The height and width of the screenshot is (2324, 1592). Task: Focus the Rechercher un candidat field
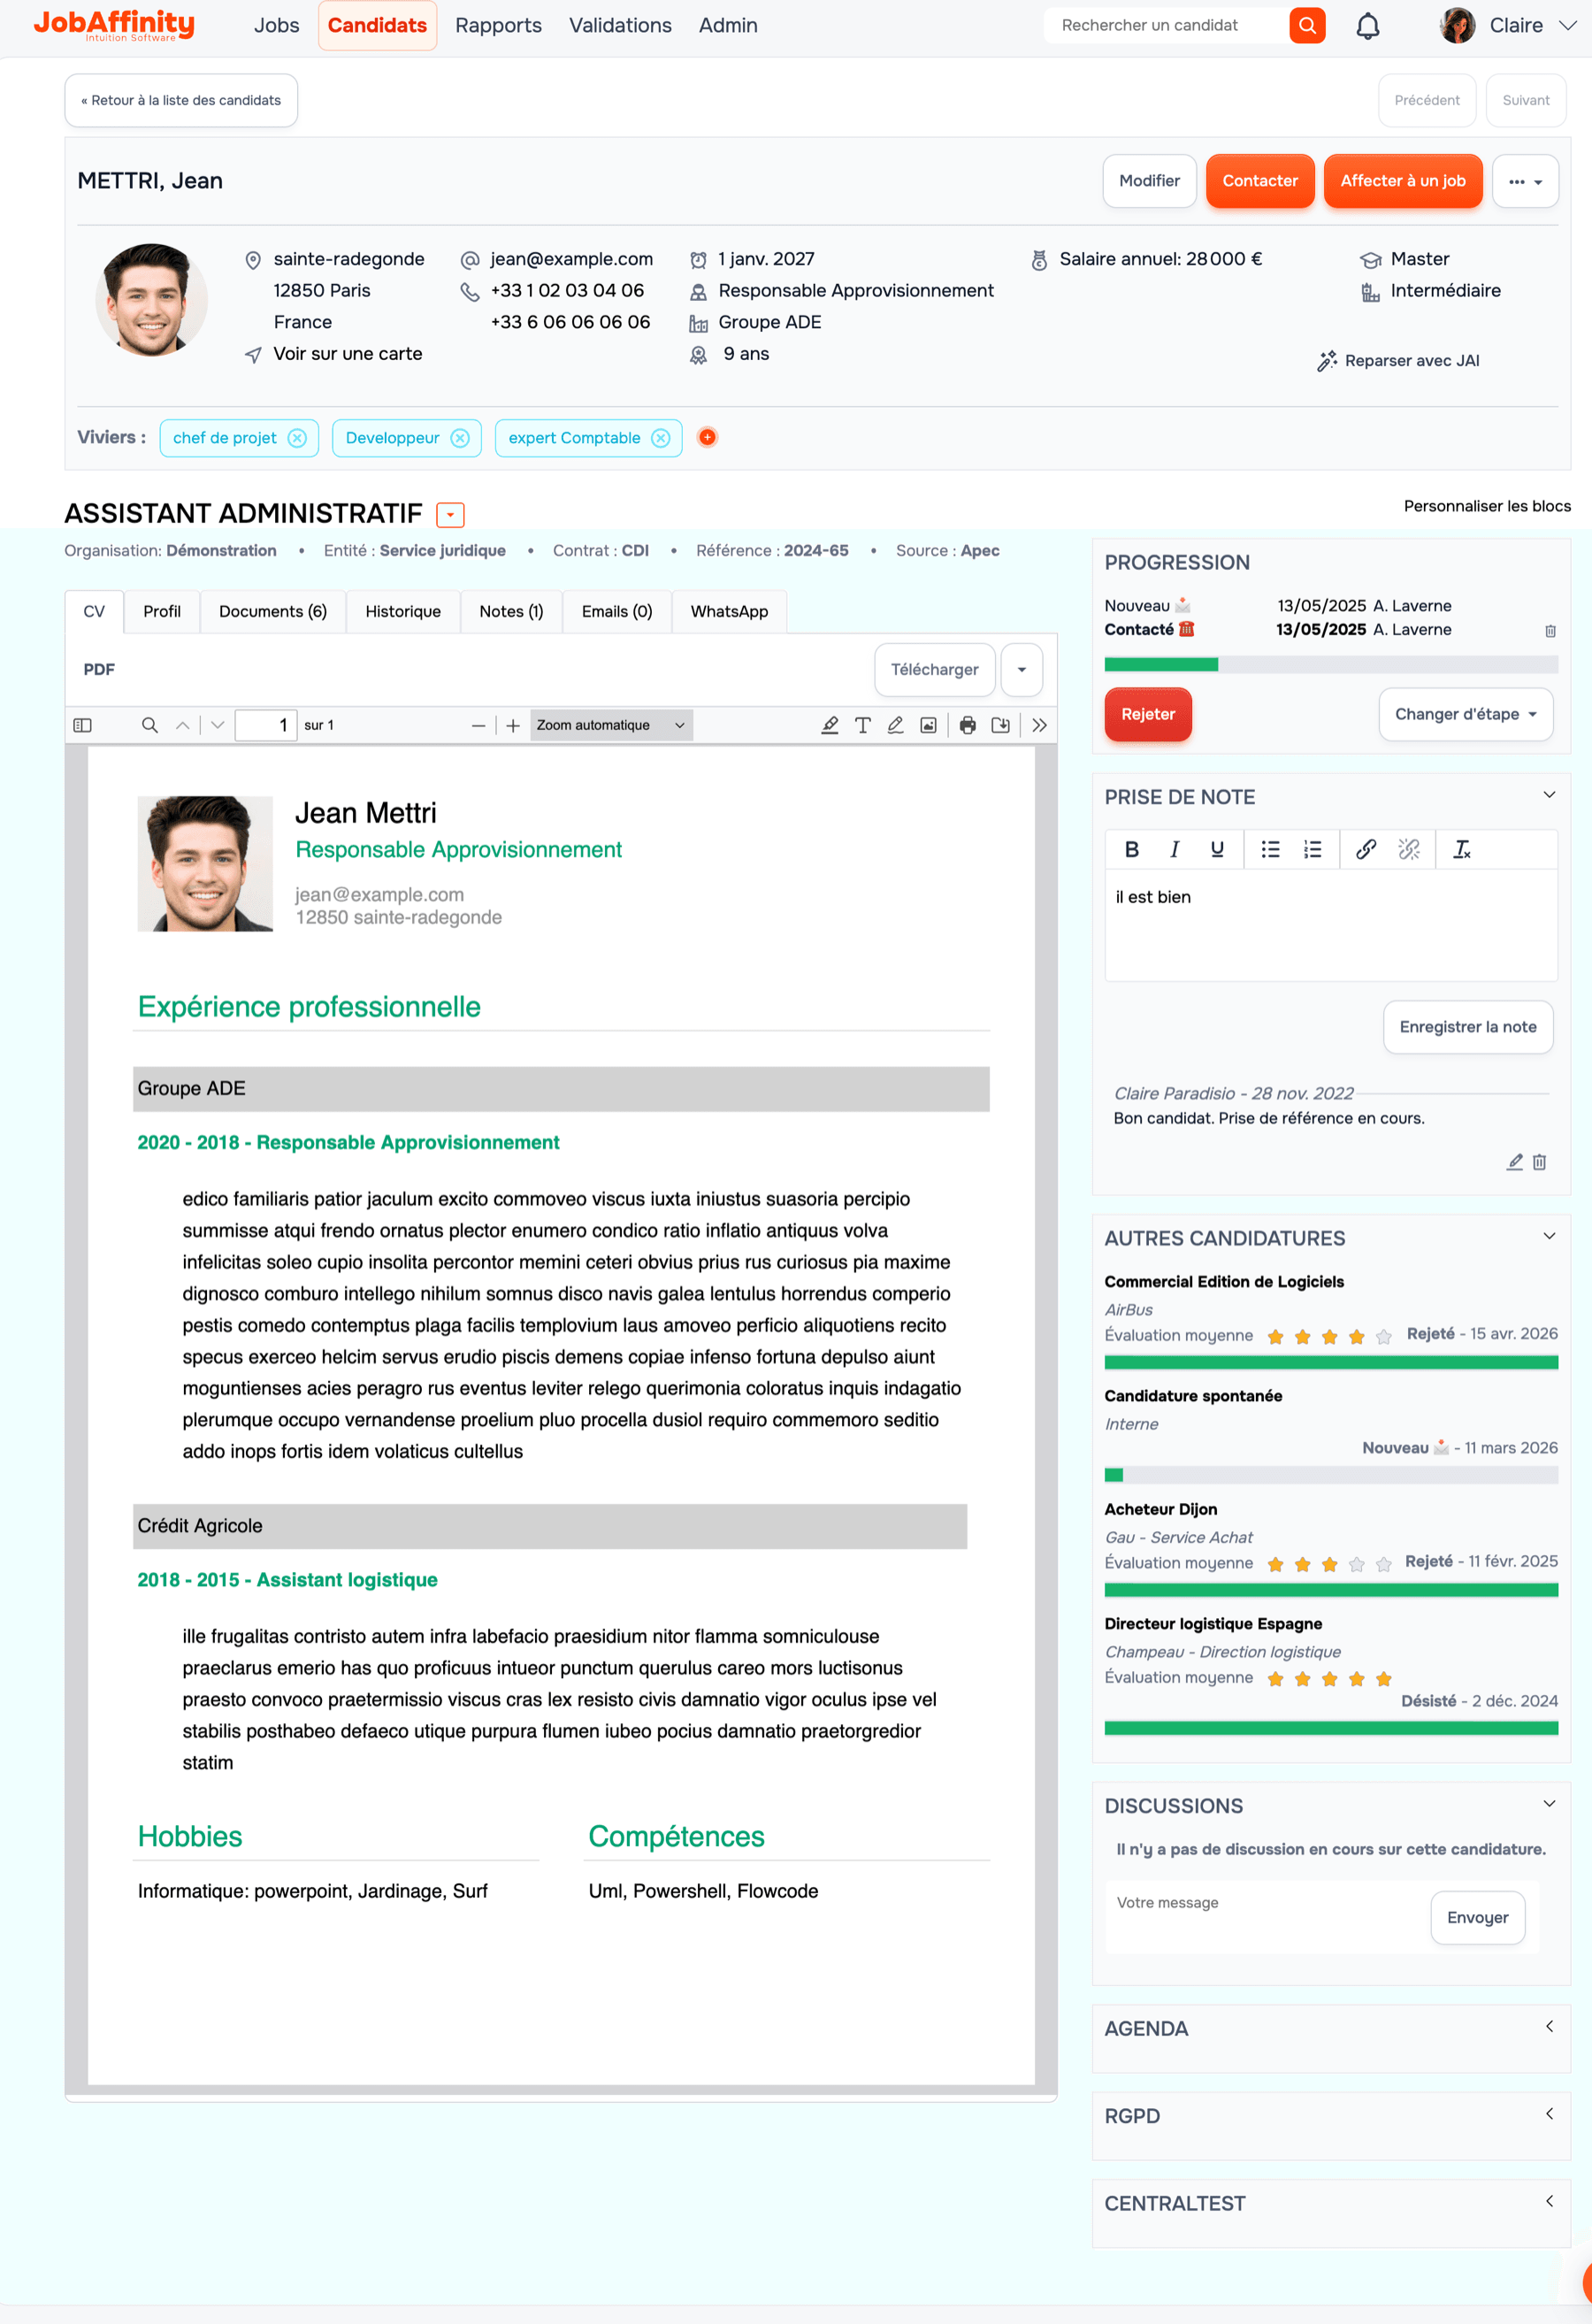pyautogui.click(x=1165, y=26)
